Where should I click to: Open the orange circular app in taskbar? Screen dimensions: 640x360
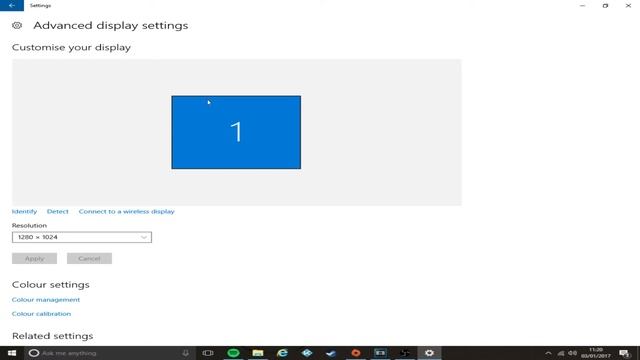pos(356,353)
